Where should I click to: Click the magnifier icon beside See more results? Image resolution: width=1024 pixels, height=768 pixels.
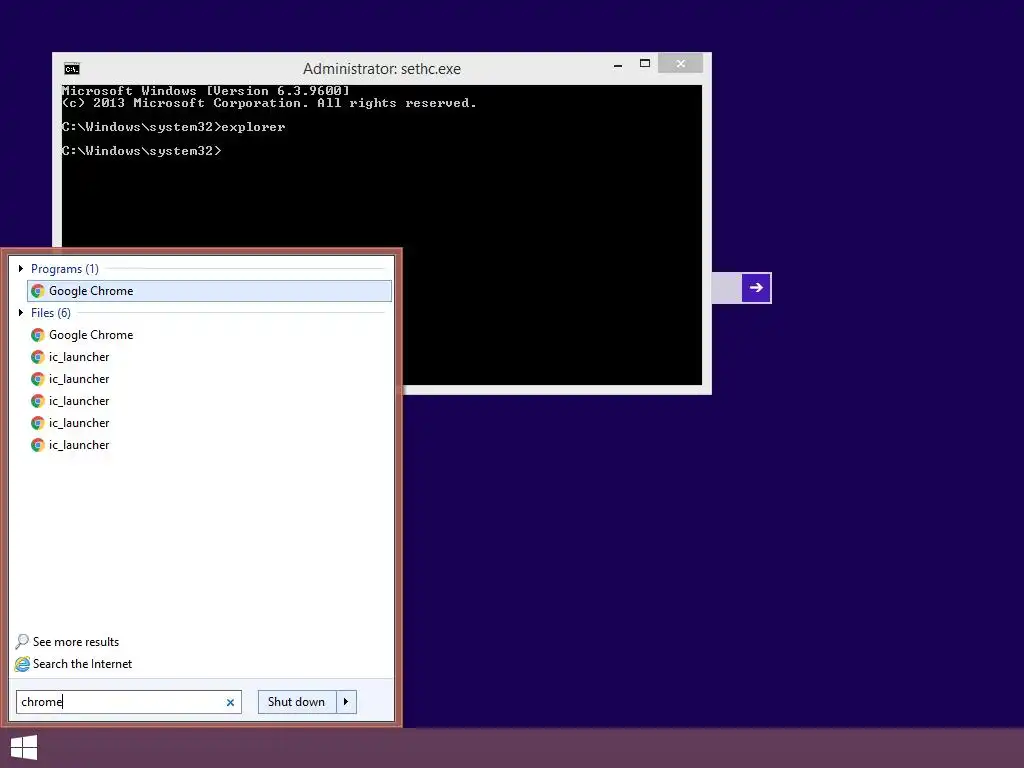pyautogui.click(x=22, y=641)
